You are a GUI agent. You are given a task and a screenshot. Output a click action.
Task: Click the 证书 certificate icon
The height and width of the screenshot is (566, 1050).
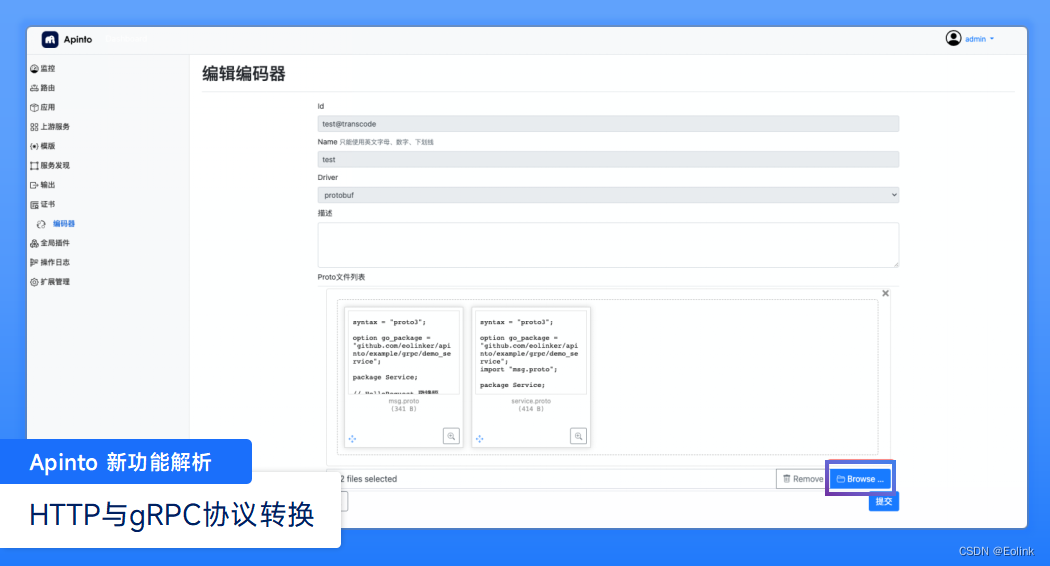pyautogui.click(x=34, y=205)
